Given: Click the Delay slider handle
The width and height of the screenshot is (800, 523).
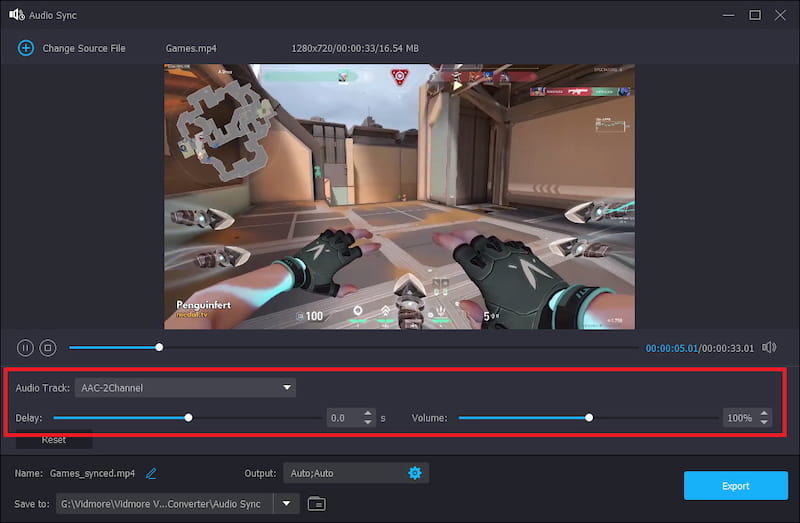Looking at the screenshot, I should 188,418.
